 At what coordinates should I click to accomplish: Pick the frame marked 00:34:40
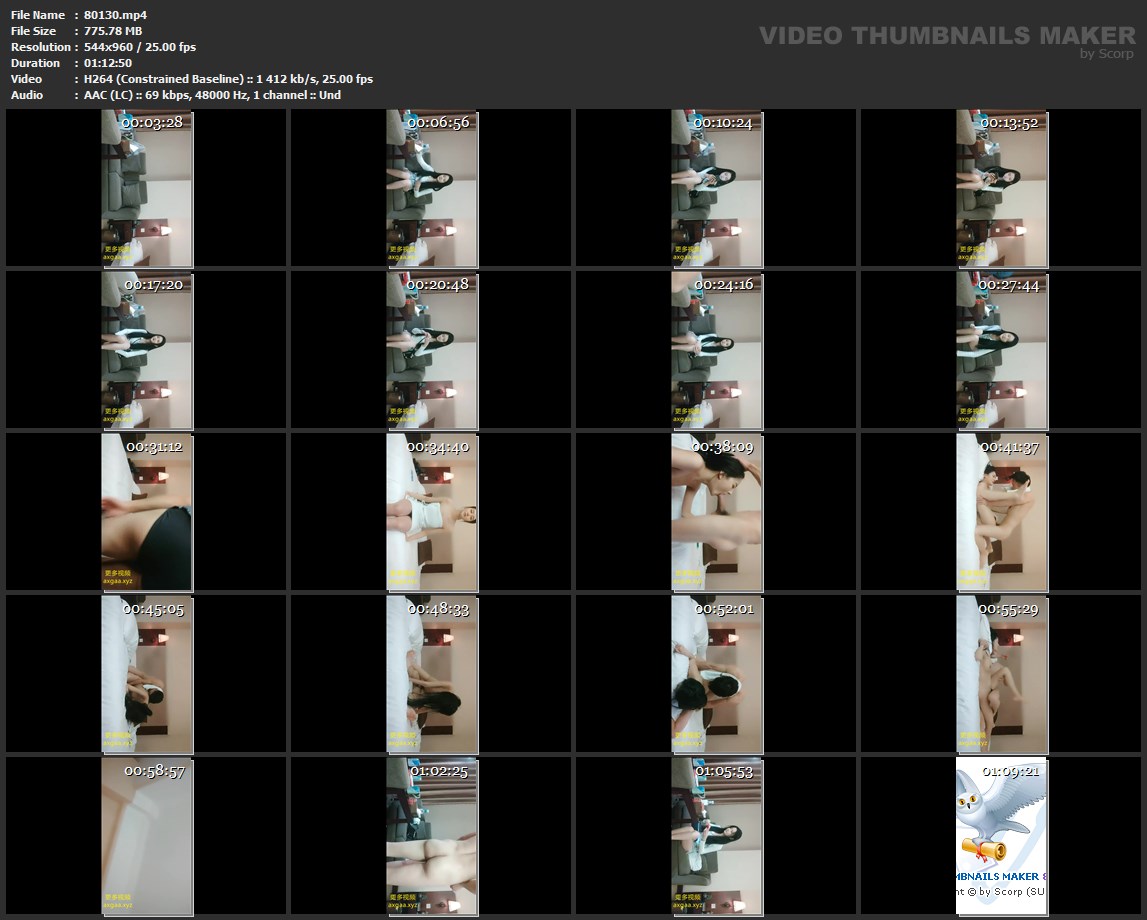[432, 512]
